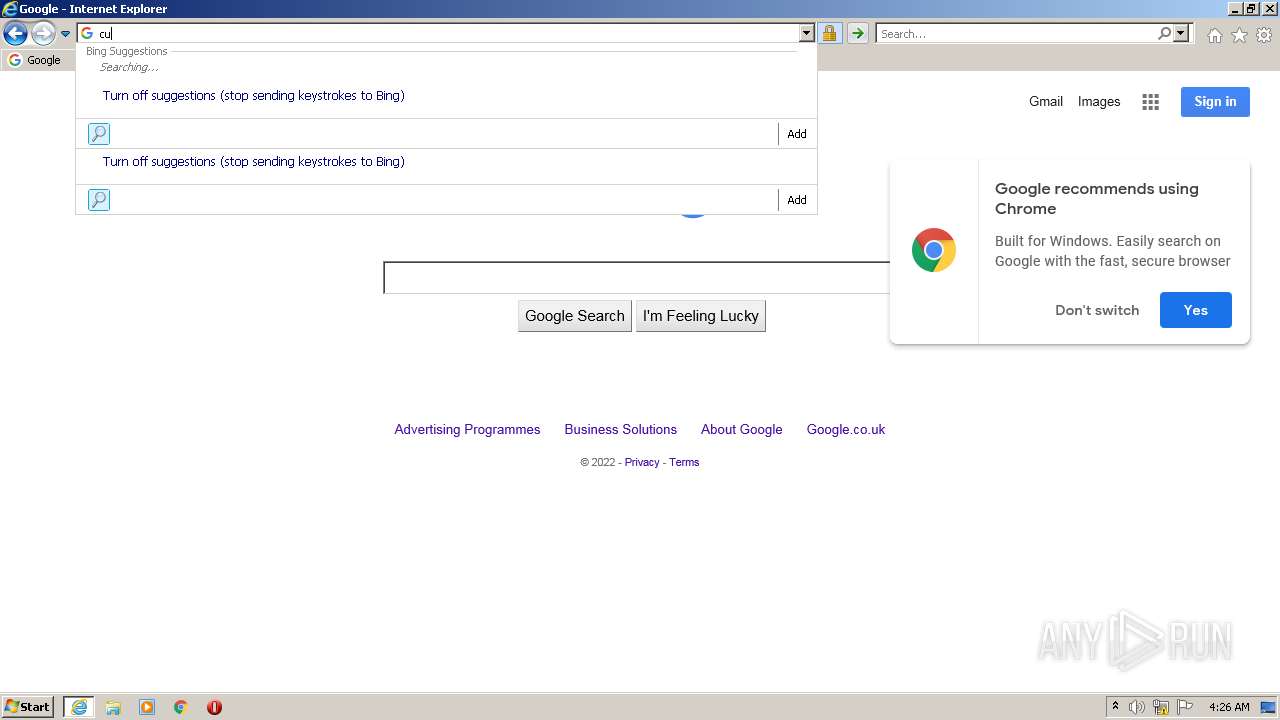Open the Images link
This screenshot has width=1280, height=720.
[1099, 101]
